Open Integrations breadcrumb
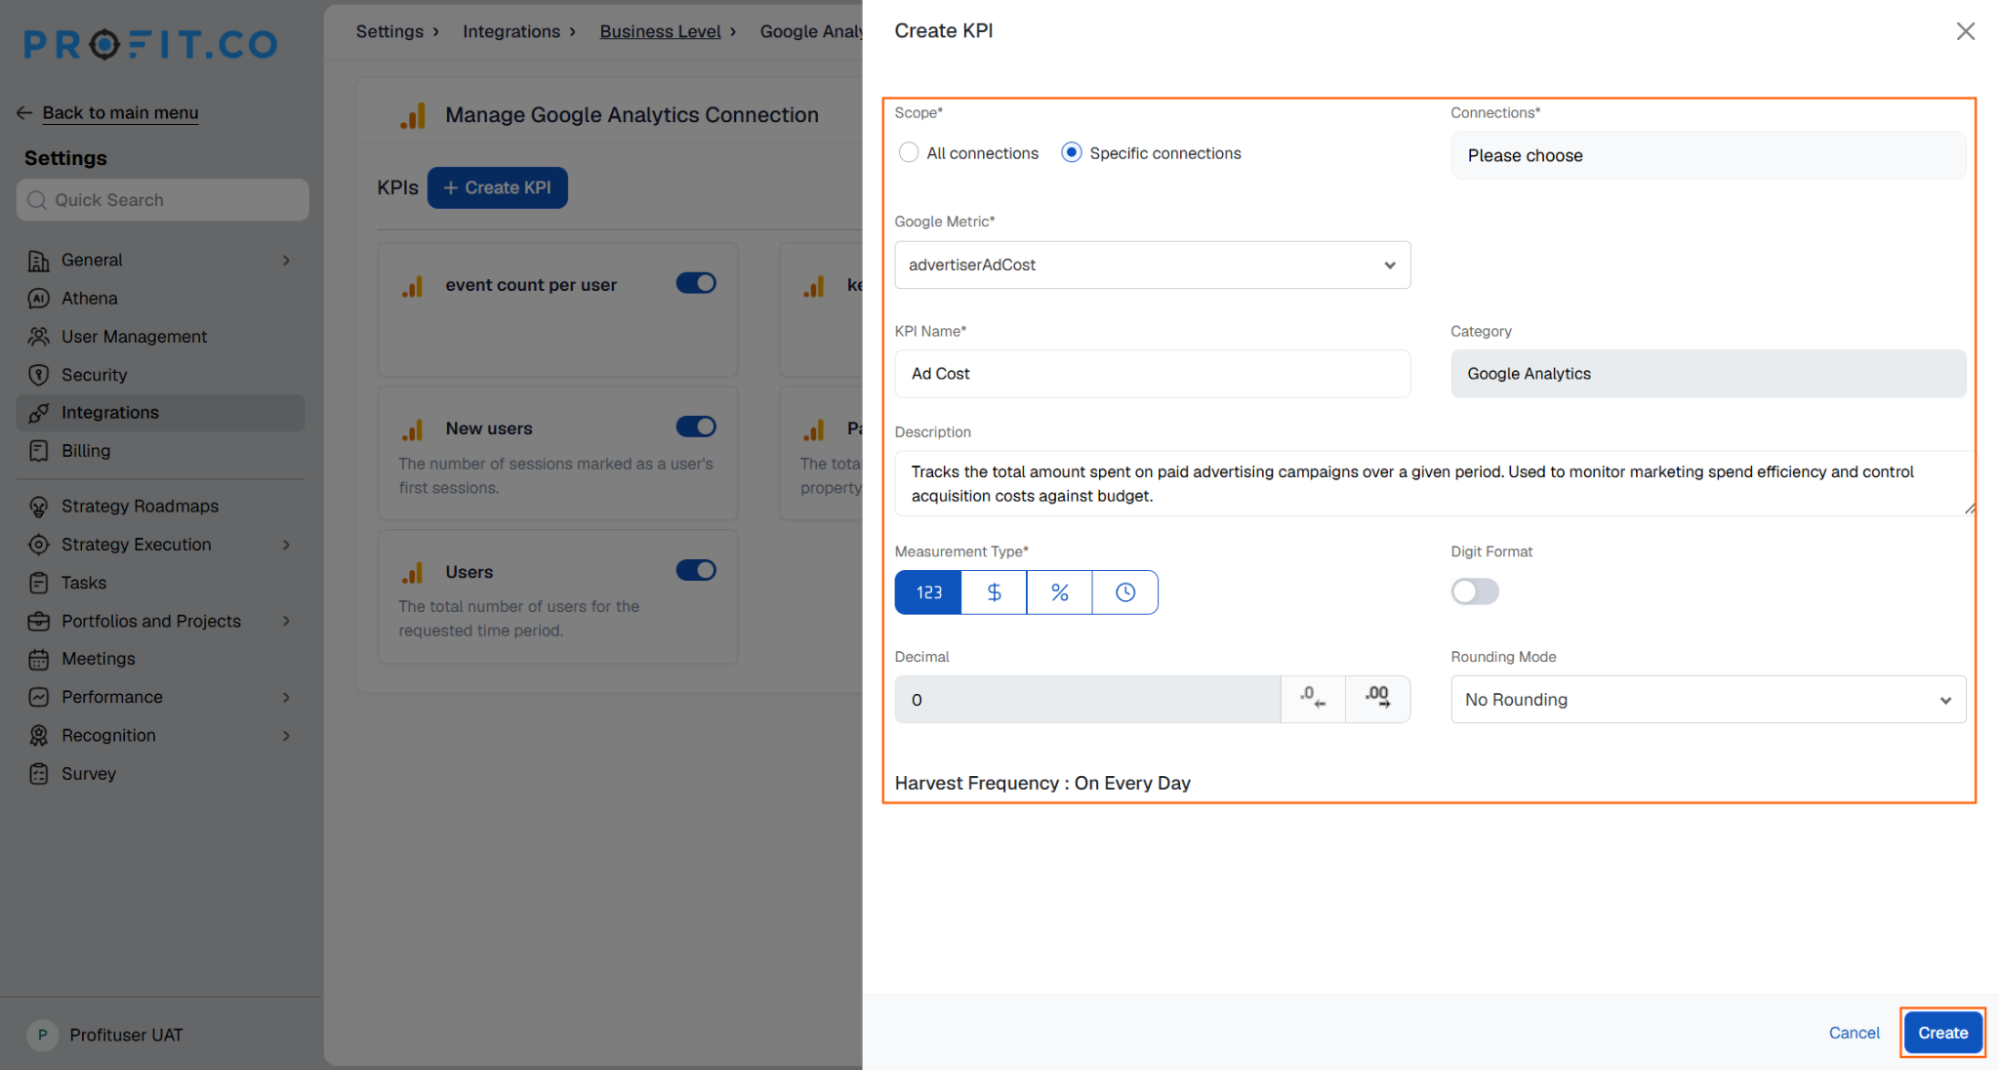Image resolution: width=1999 pixels, height=1070 pixels. pyautogui.click(x=511, y=31)
